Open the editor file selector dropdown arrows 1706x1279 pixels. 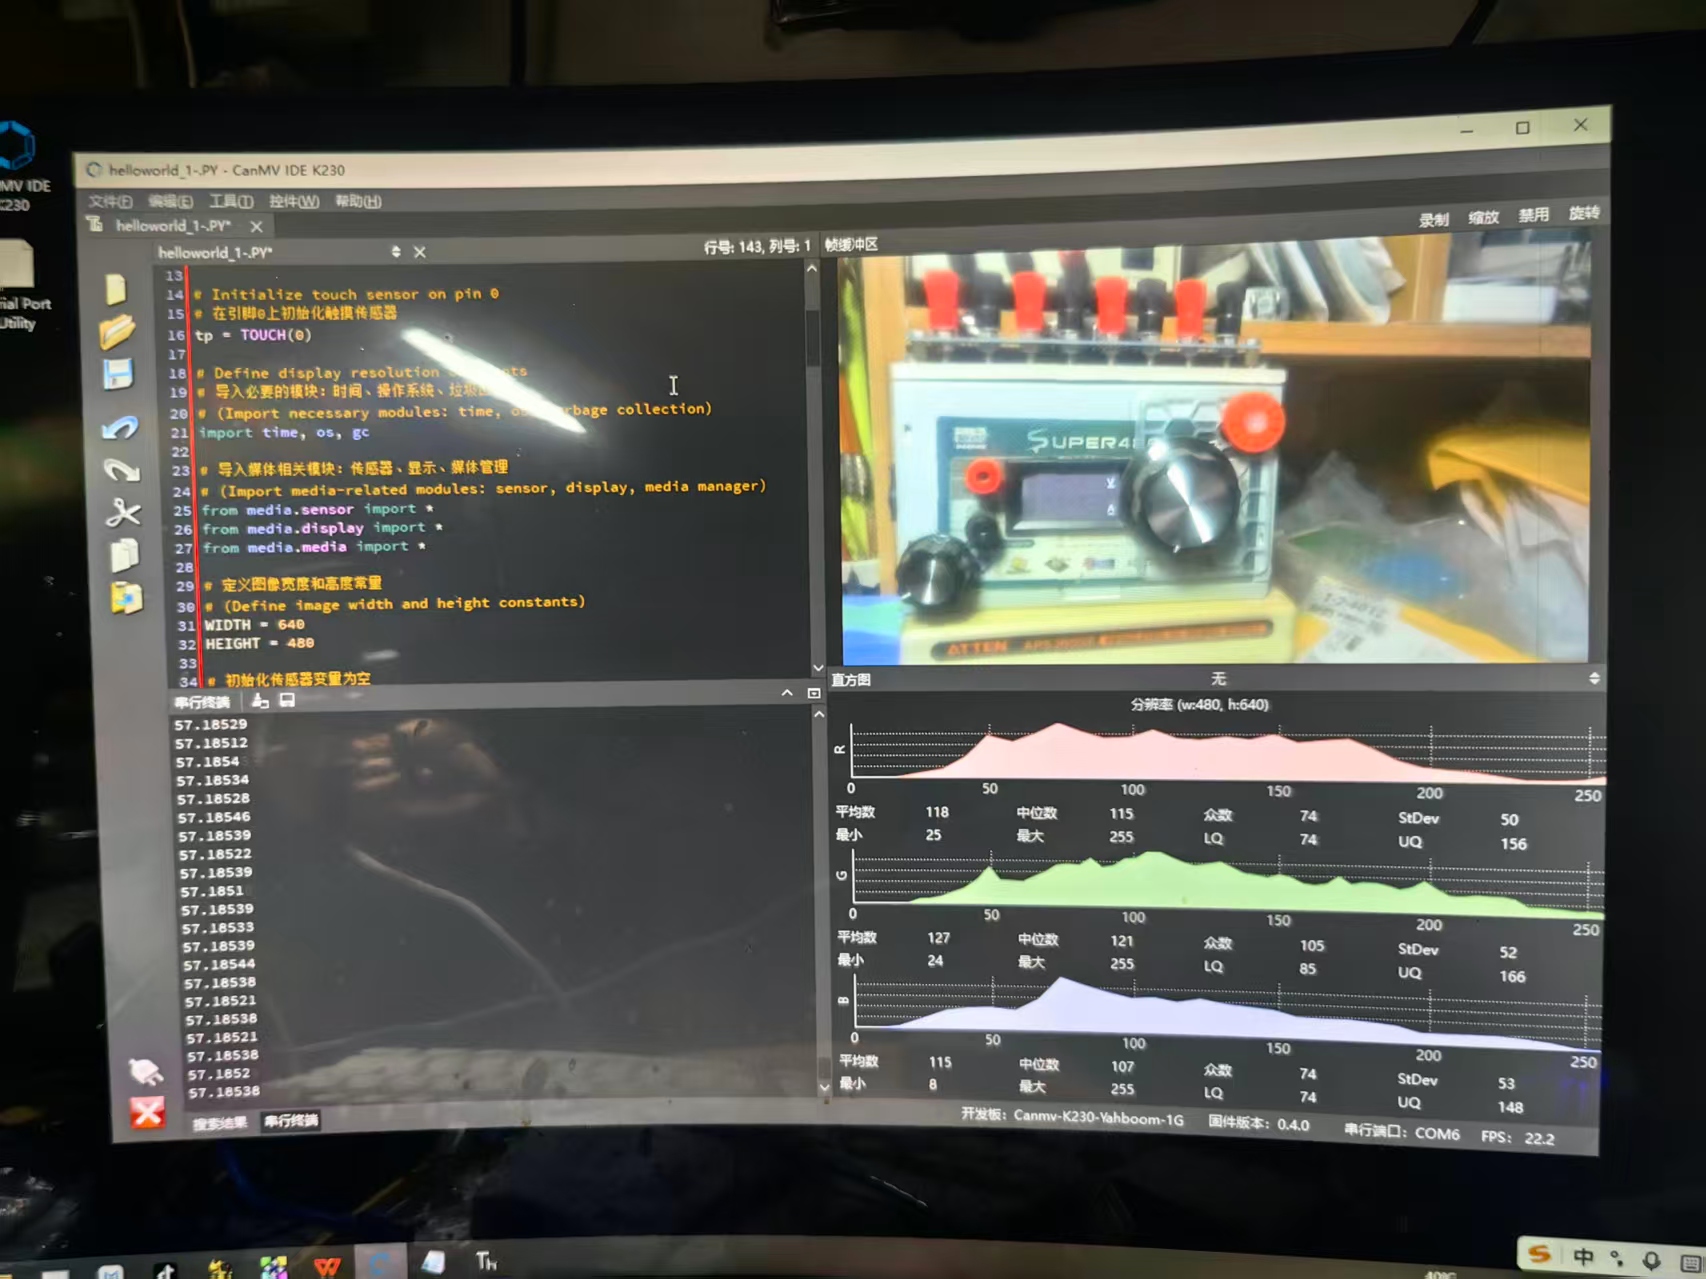(396, 252)
